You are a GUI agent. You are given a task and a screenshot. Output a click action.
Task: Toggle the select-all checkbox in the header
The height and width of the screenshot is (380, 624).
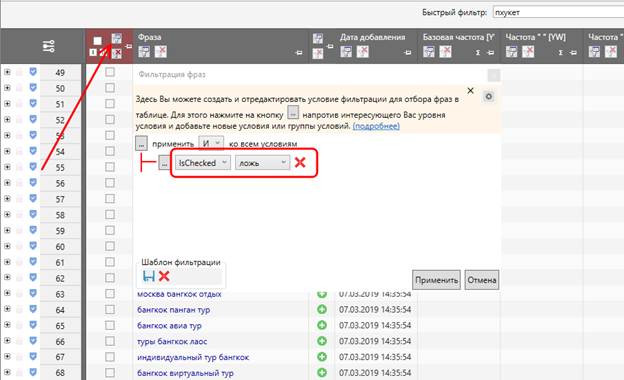(98, 41)
